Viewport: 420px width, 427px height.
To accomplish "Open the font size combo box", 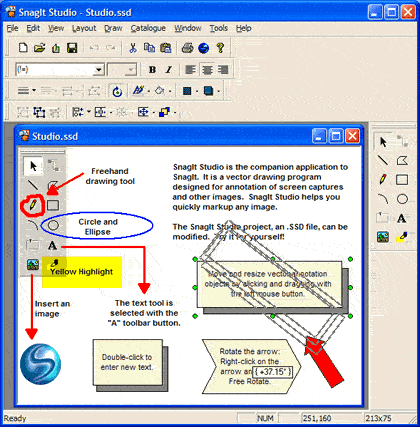I will (x=122, y=70).
